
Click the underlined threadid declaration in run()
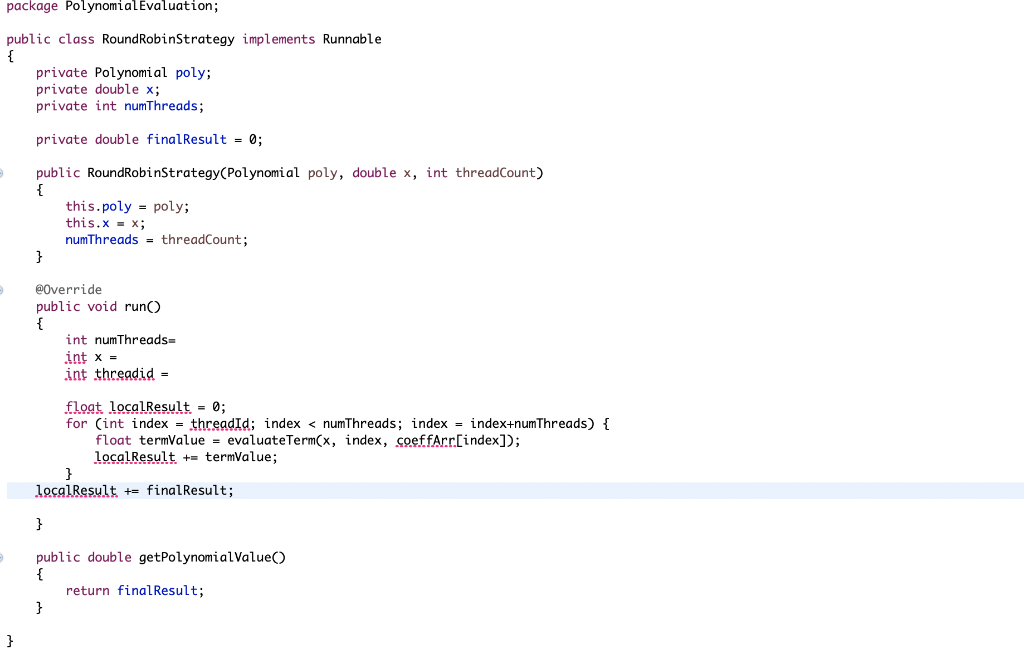[x=124, y=373]
